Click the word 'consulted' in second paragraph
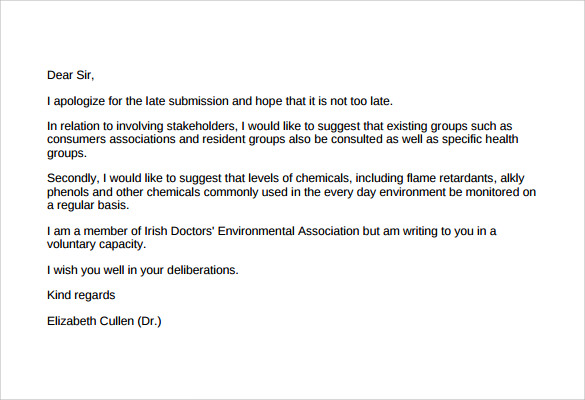585x400 pixels. coord(357,139)
